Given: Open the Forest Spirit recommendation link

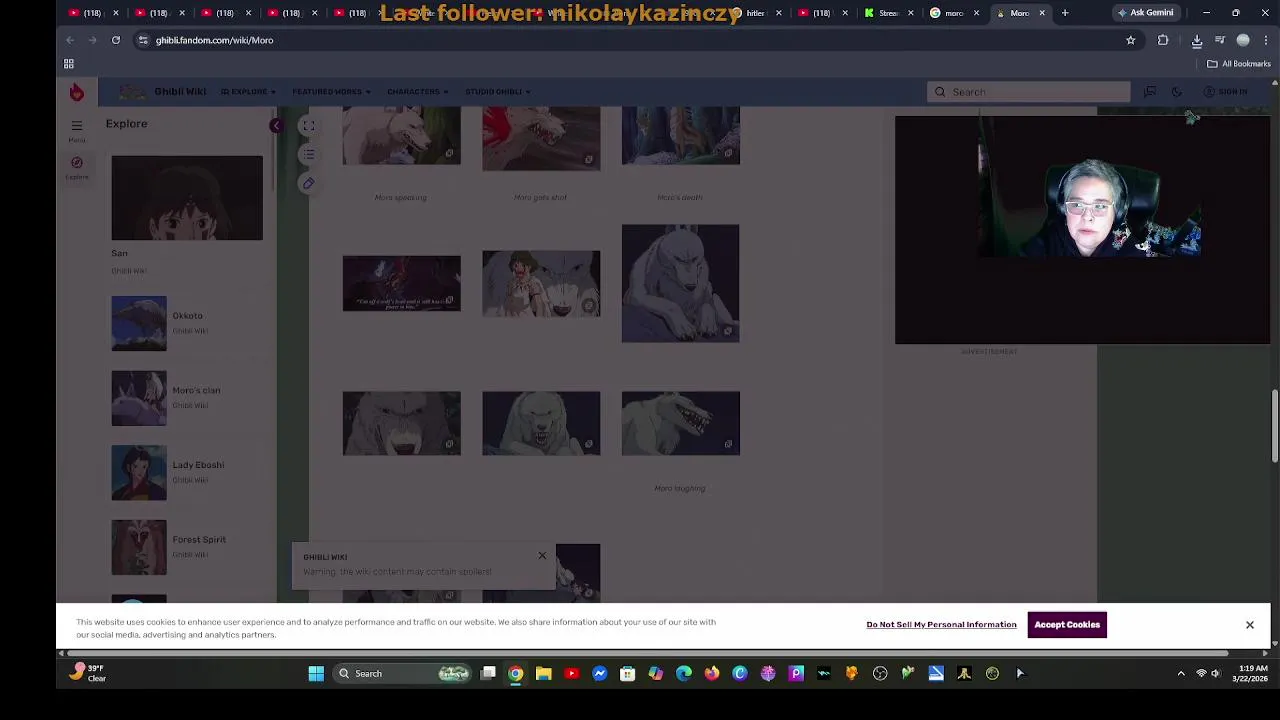Looking at the screenshot, I should tap(187, 547).
